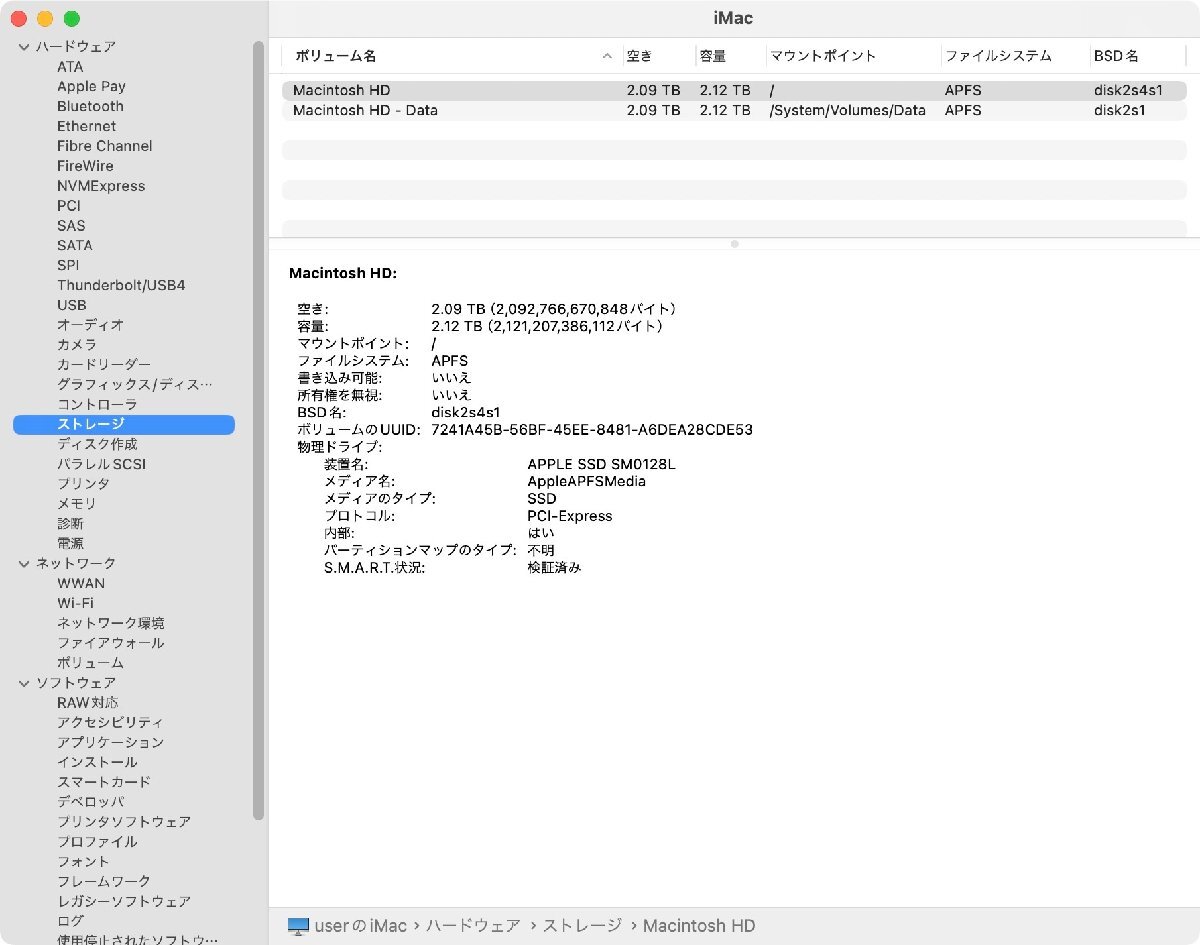Select Bluetooth in the sidebar

90,106
